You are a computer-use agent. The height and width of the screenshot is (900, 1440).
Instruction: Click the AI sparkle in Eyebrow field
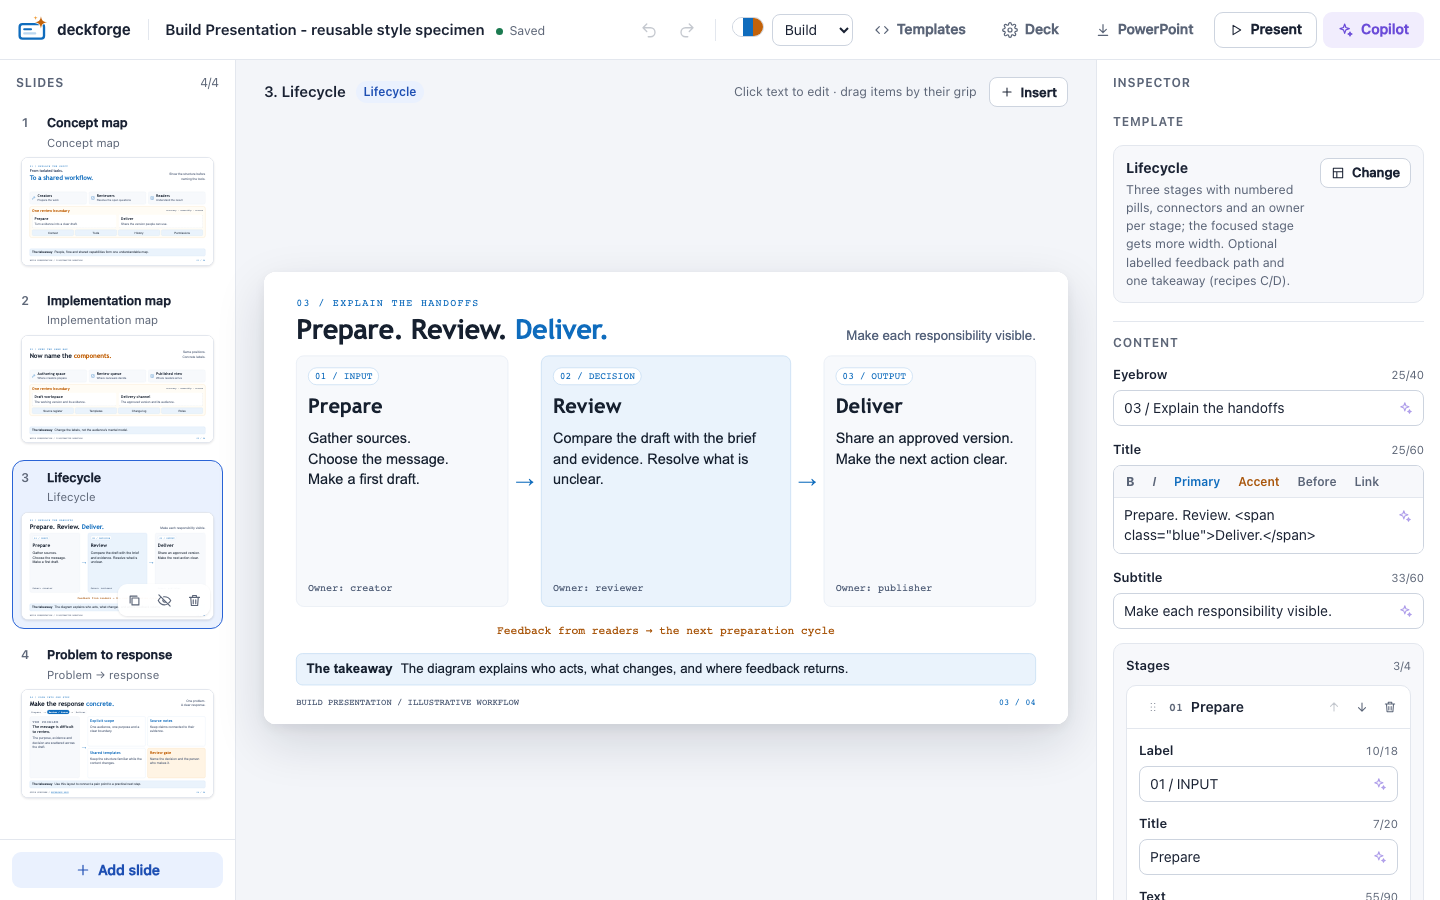(x=1405, y=408)
